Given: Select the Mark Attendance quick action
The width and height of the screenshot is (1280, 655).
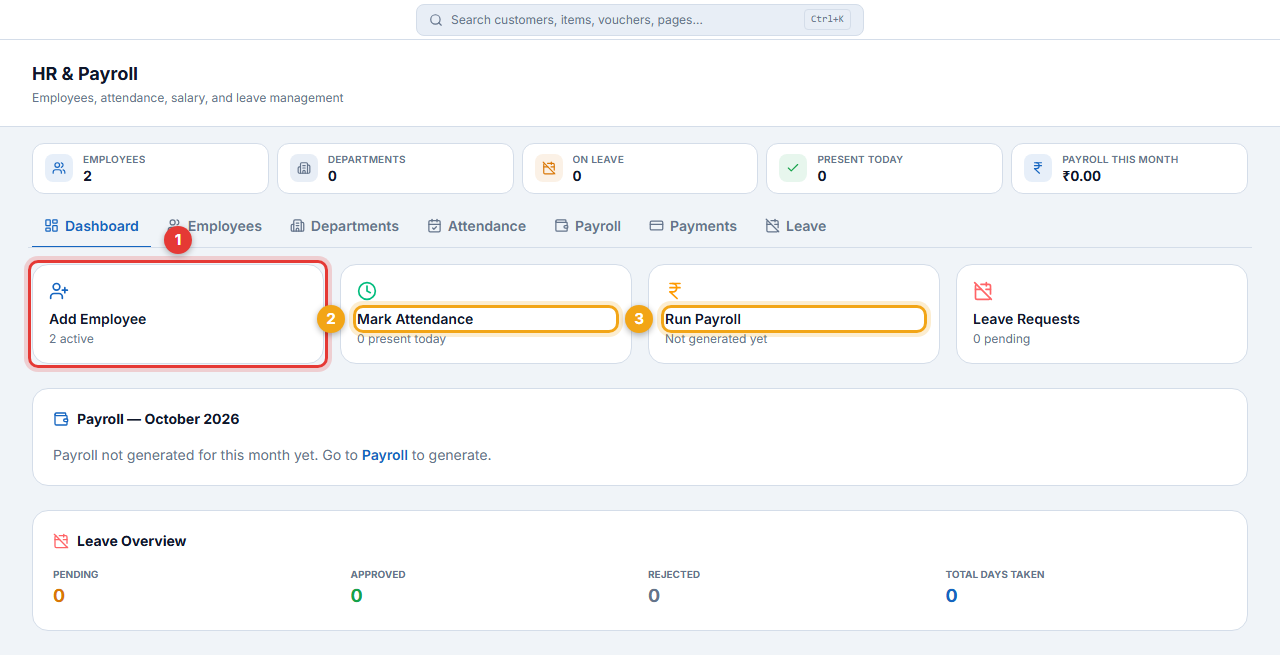Looking at the screenshot, I should tap(486, 314).
